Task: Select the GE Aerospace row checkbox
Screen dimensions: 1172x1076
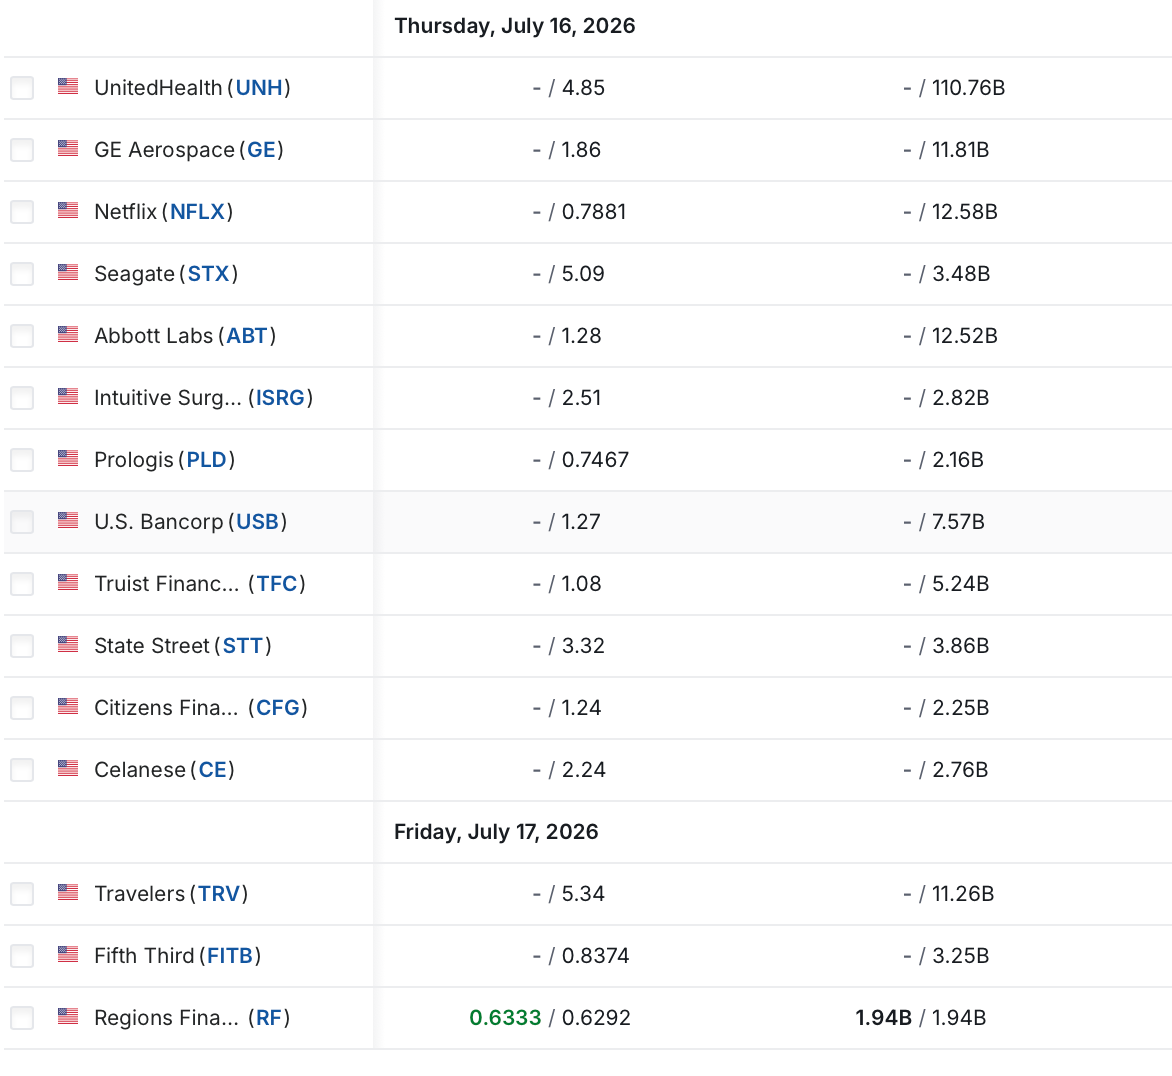Action: (x=22, y=150)
